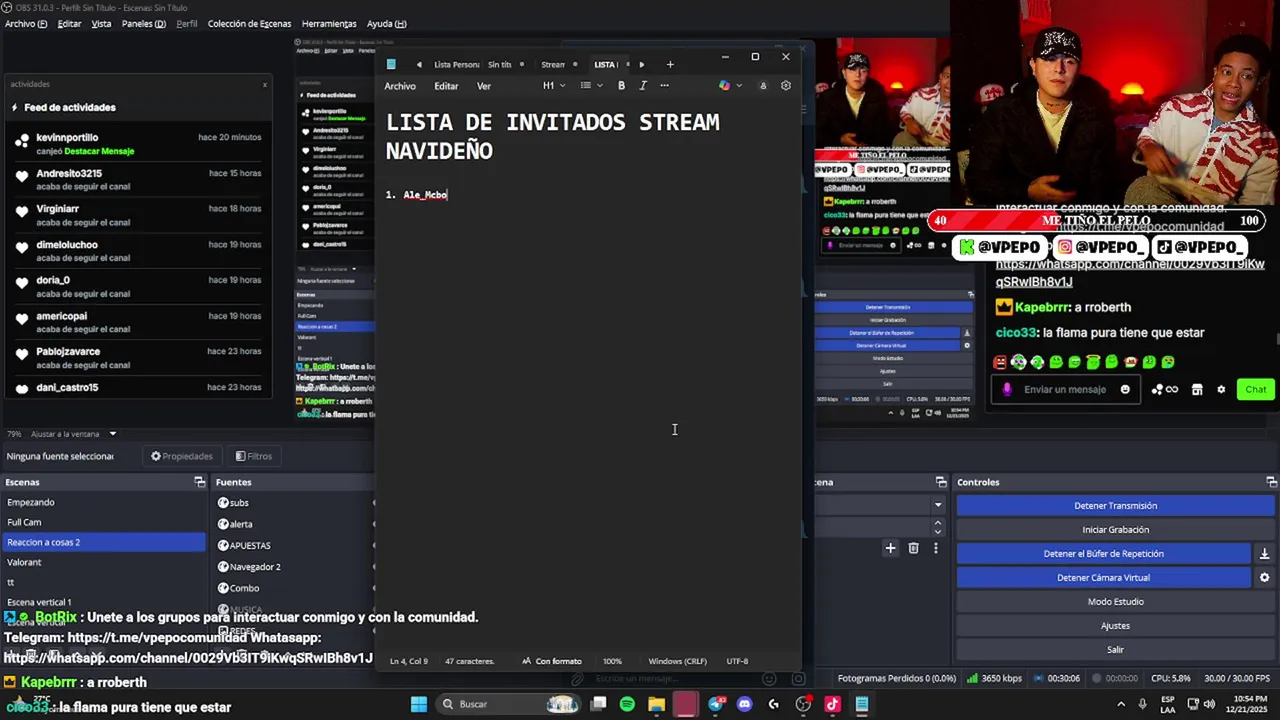Image resolution: width=1280 pixels, height=720 pixels.
Task: Open Ajustes in the Controles panel
Action: click(1115, 626)
